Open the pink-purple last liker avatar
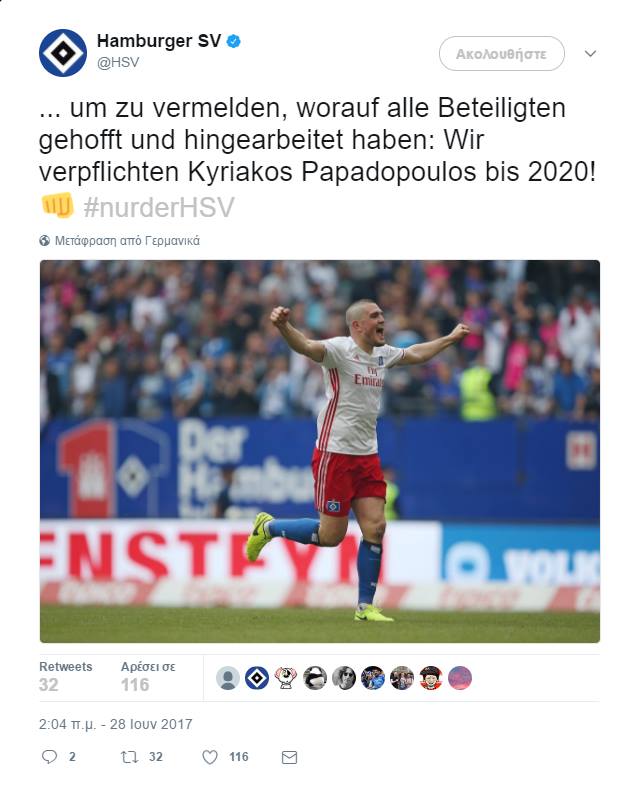 (460, 678)
